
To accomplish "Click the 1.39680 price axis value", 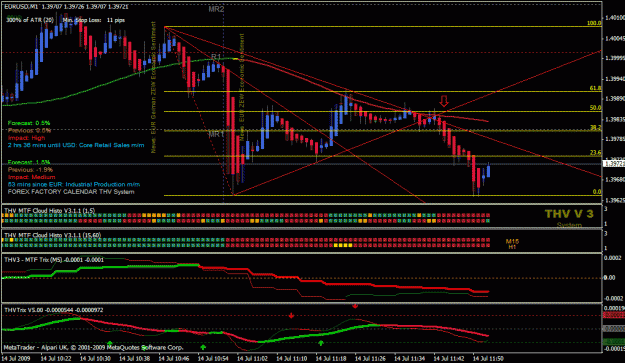I will tap(615, 180).
